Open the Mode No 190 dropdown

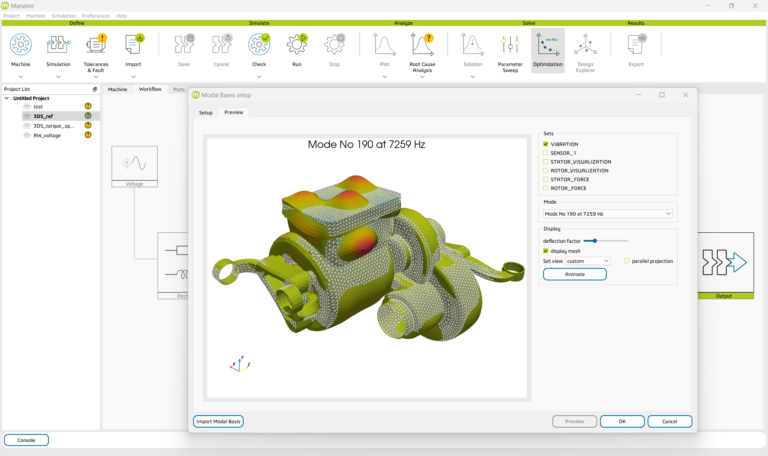pos(608,213)
